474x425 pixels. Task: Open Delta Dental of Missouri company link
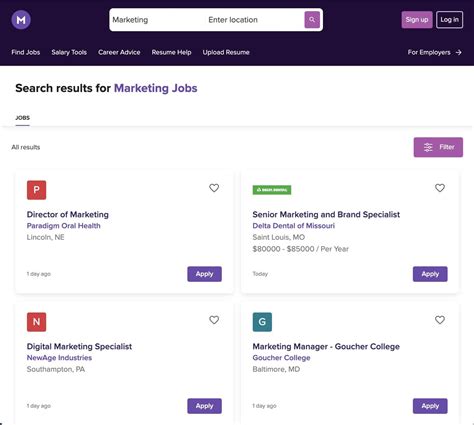[x=294, y=226]
